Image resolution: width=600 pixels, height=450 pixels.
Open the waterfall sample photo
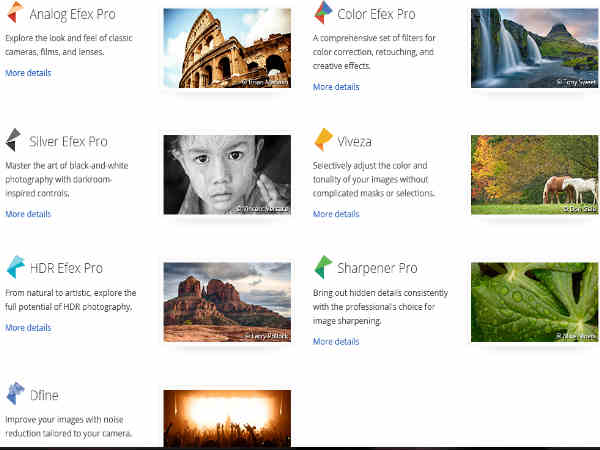click(534, 48)
